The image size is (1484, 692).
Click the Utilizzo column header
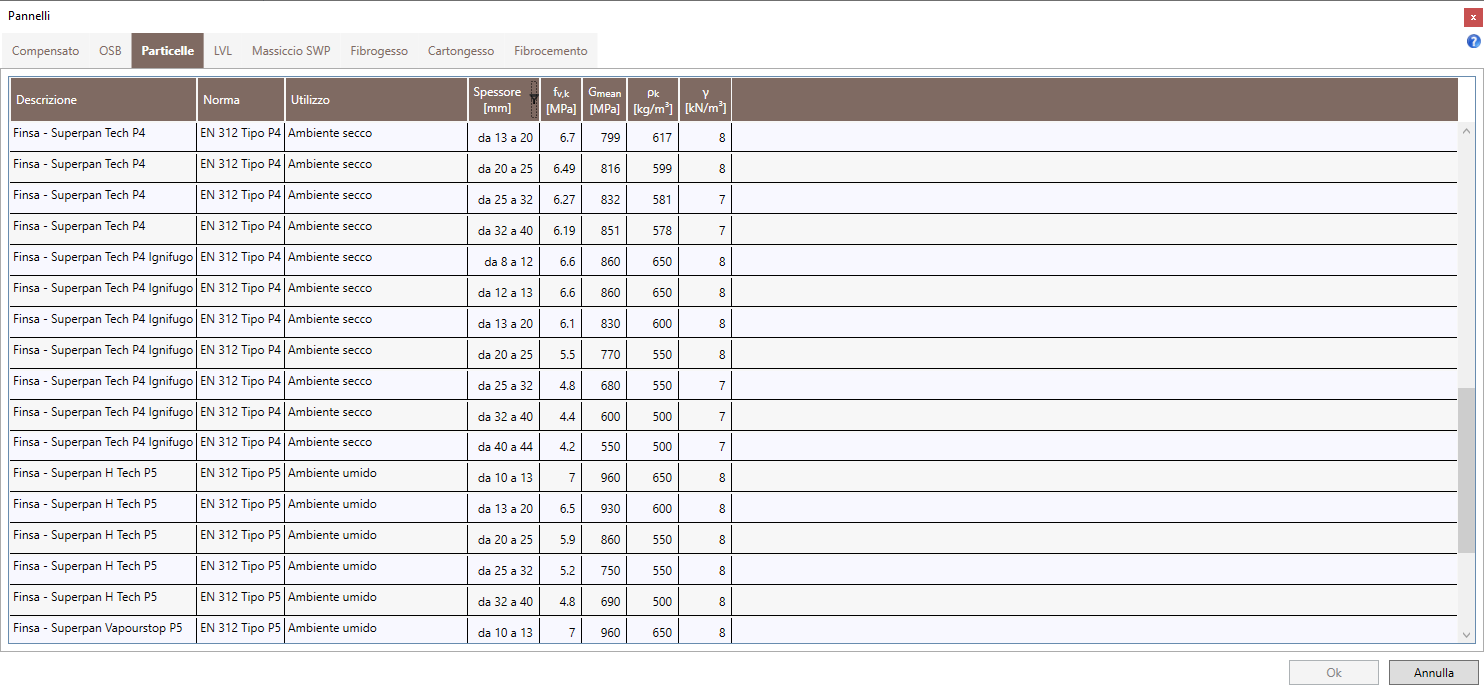[376, 100]
